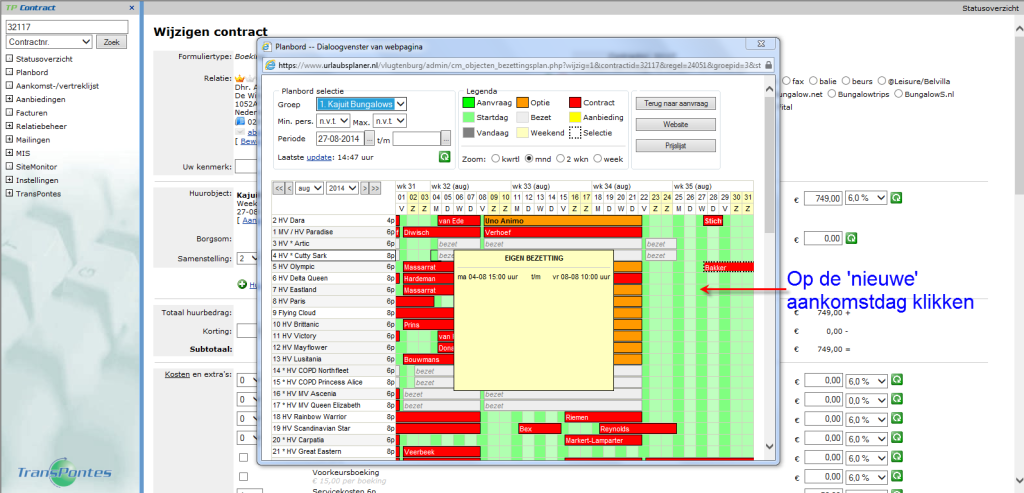Jump forward with the double right arrow
This screenshot has width=1024, height=493.
pos(375,188)
